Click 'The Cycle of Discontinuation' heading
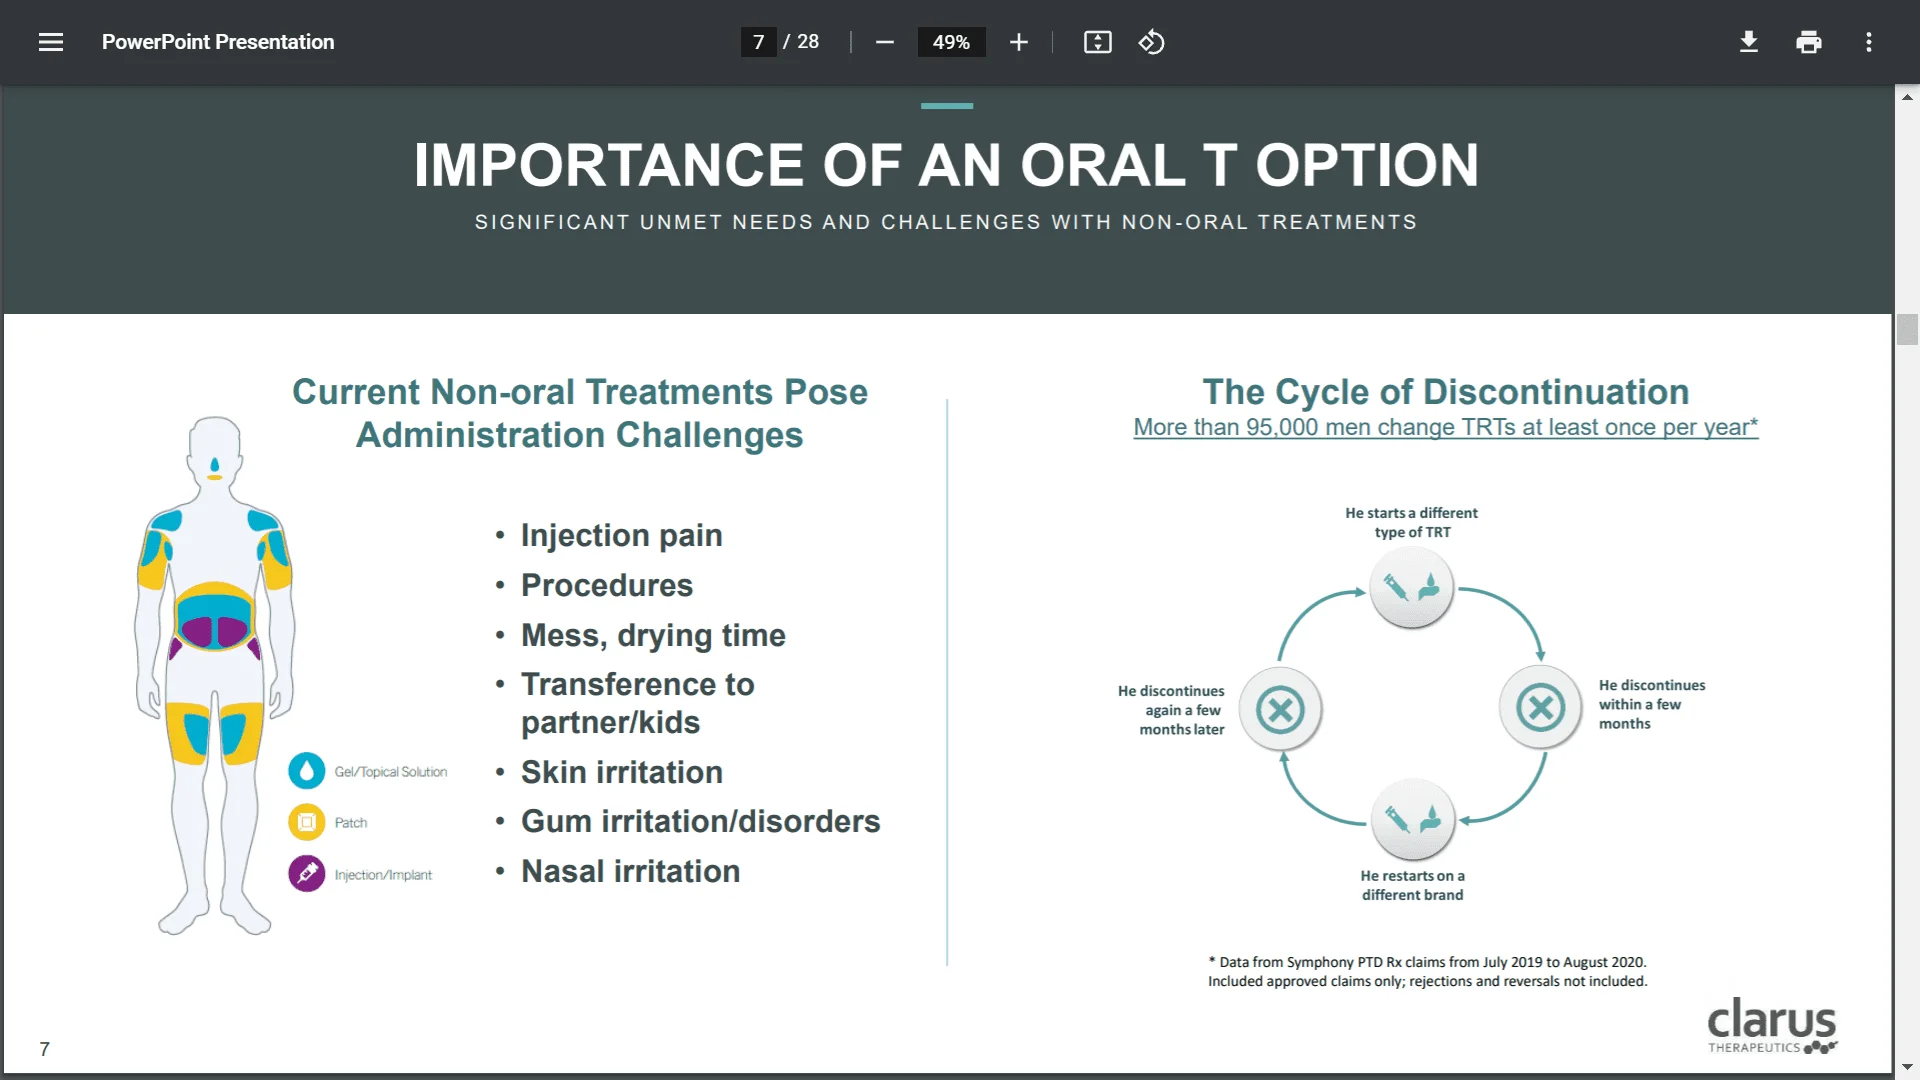The height and width of the screenshot is (1080, 1920). (x=1445, y=391)
